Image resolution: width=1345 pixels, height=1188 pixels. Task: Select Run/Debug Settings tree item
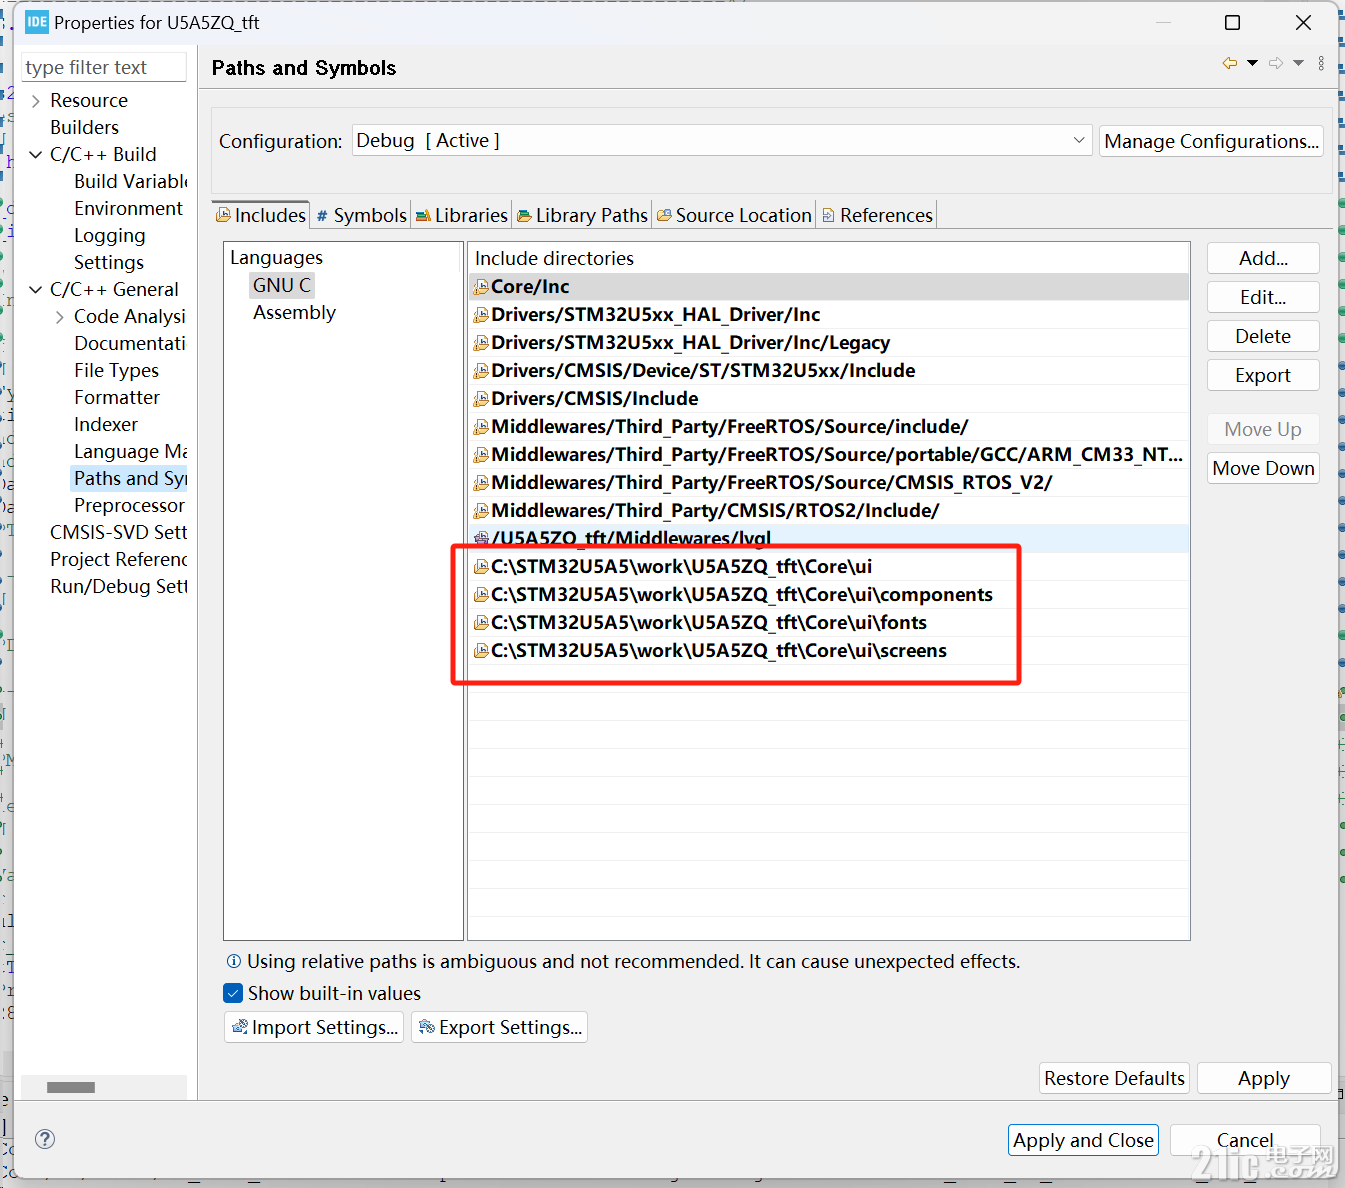[x=118, y=587]
